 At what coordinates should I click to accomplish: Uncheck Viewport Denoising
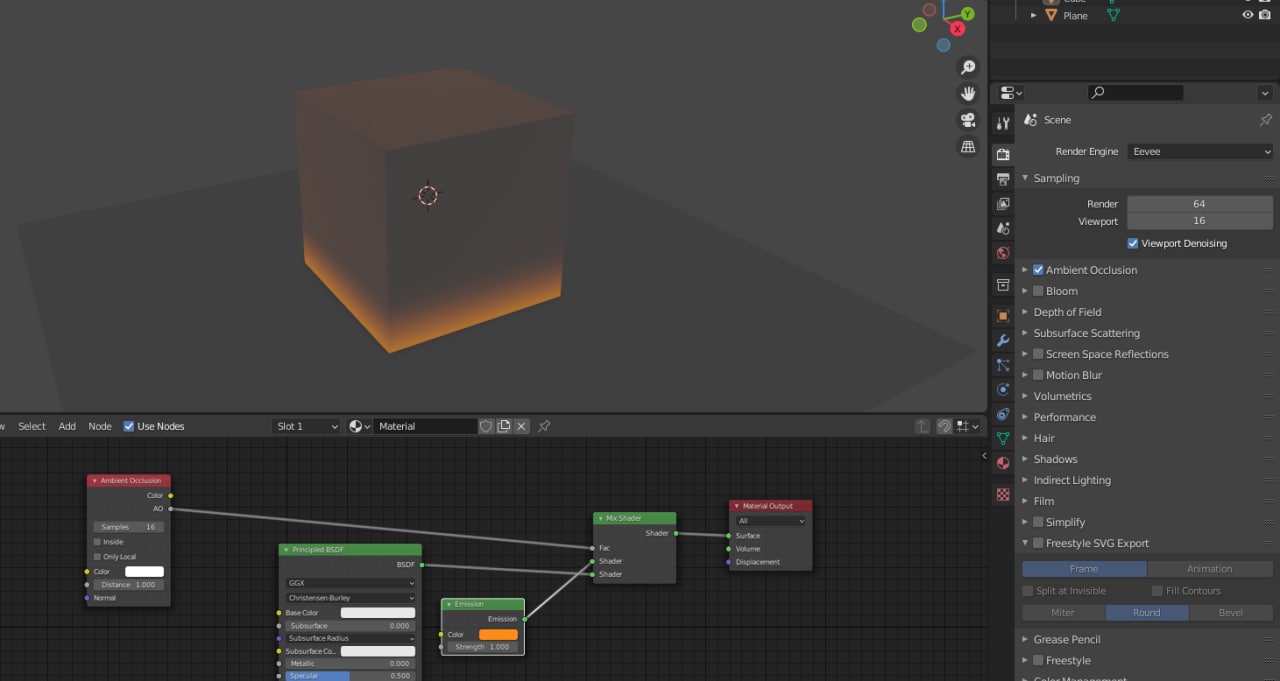tap(1133, 243)
